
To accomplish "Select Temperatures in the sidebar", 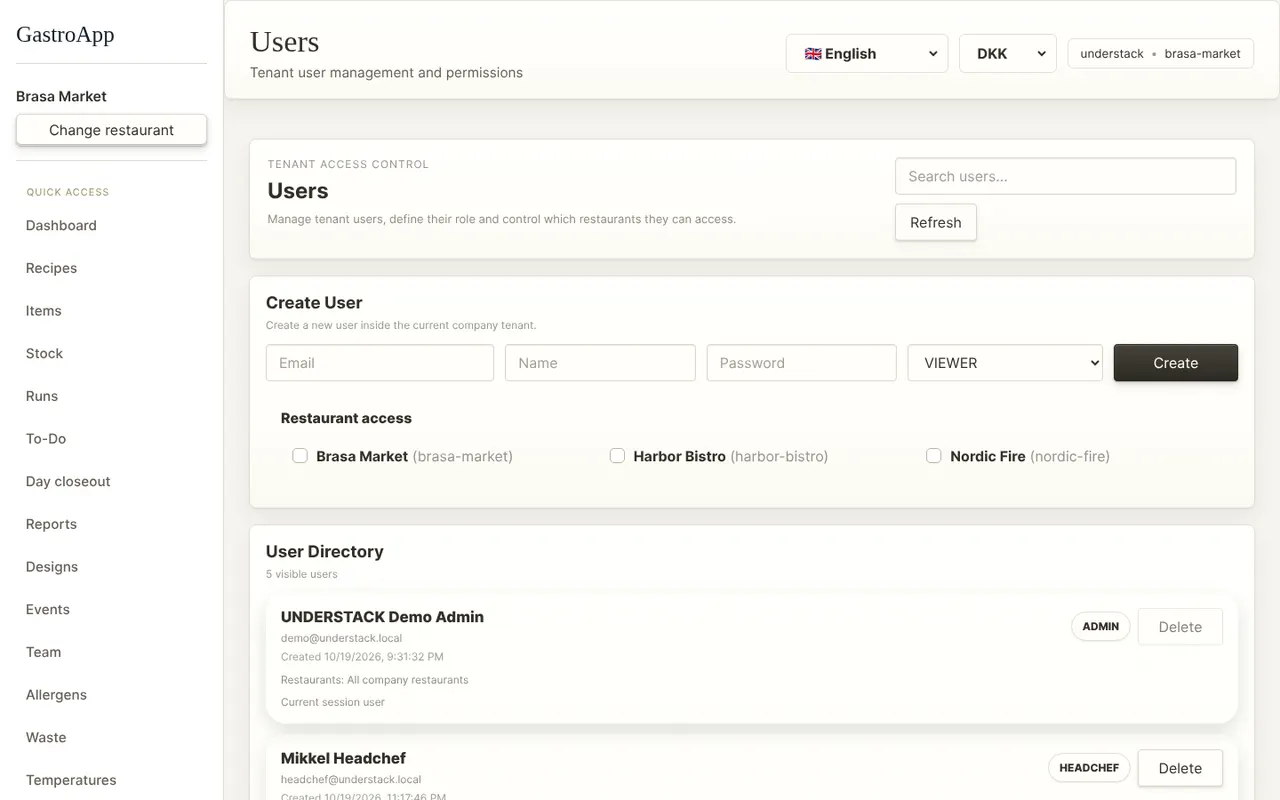I will tap(71, 780).
